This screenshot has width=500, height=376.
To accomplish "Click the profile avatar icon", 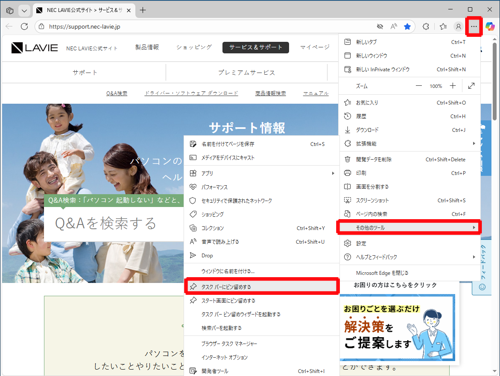I will tap(458, 27).
